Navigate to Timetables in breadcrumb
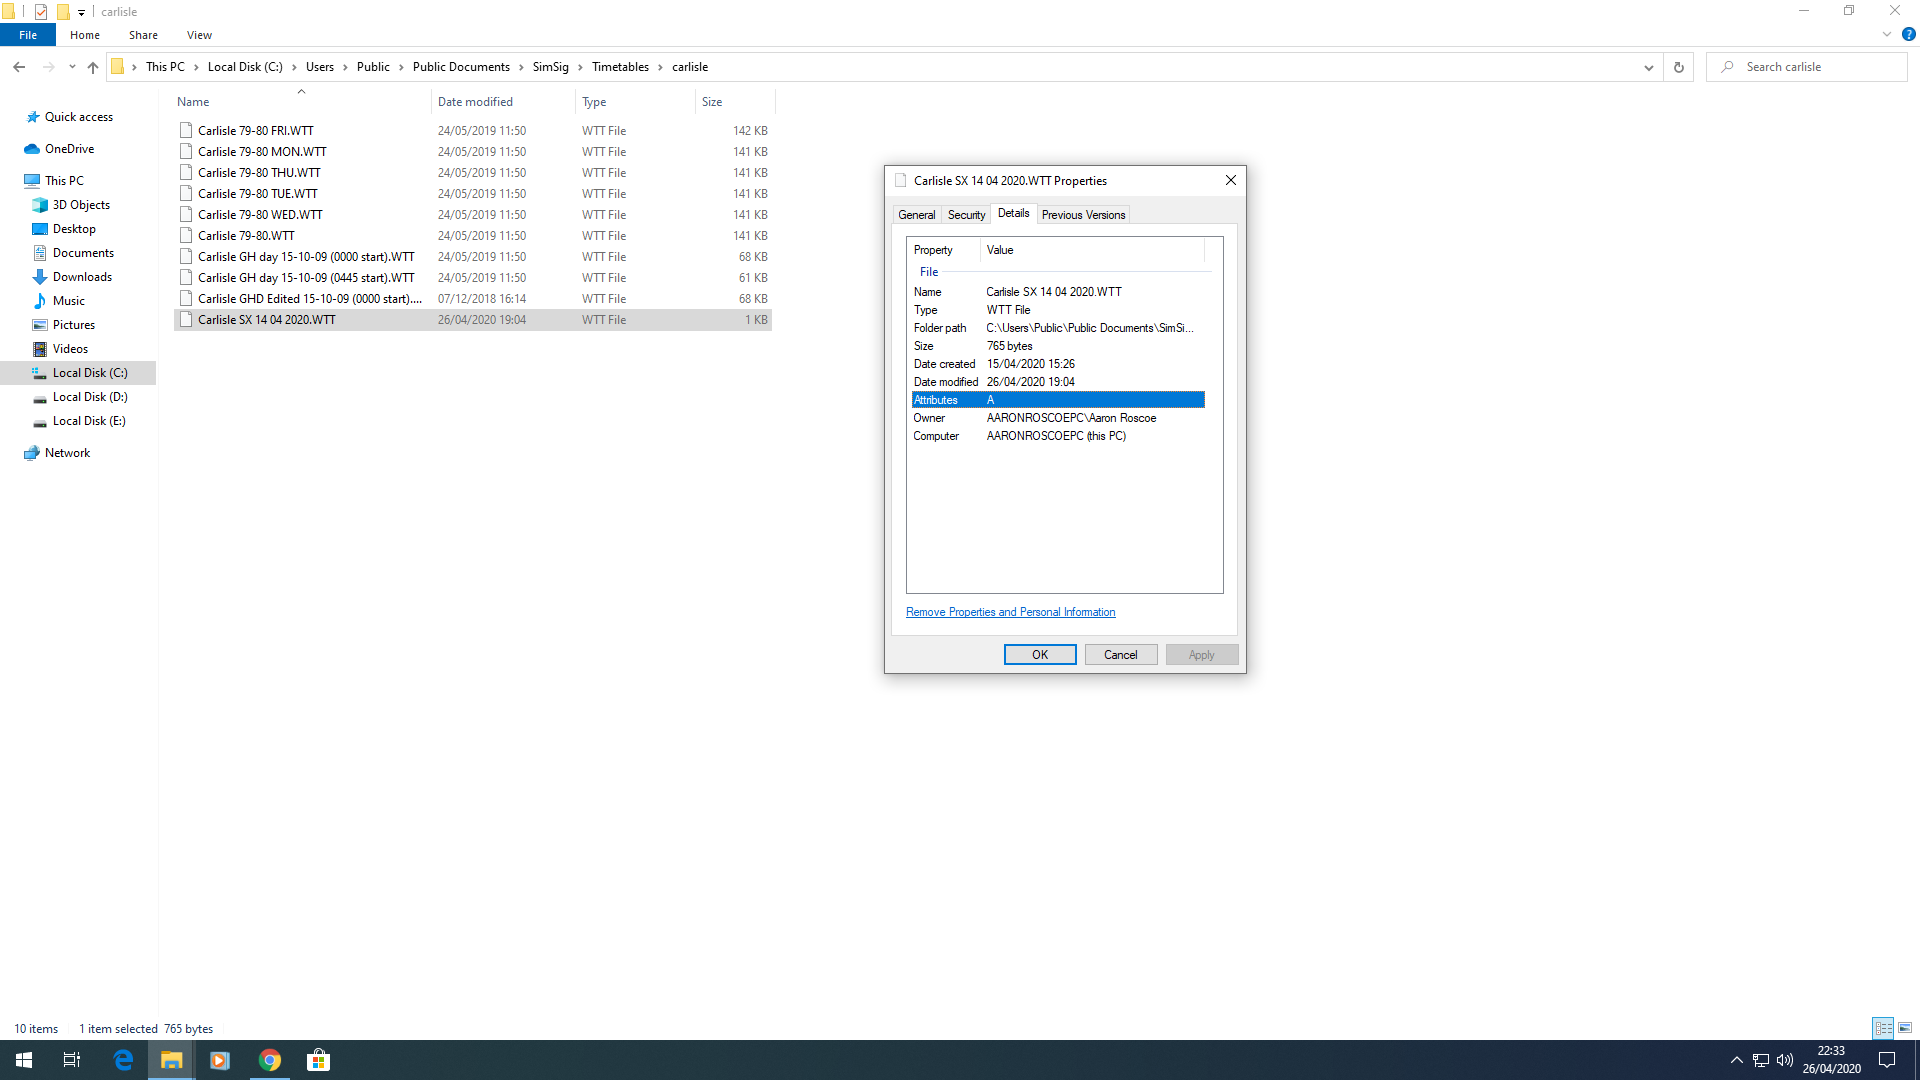Viewport: 1920px width, 1080px height. click(x=620, y=67)
